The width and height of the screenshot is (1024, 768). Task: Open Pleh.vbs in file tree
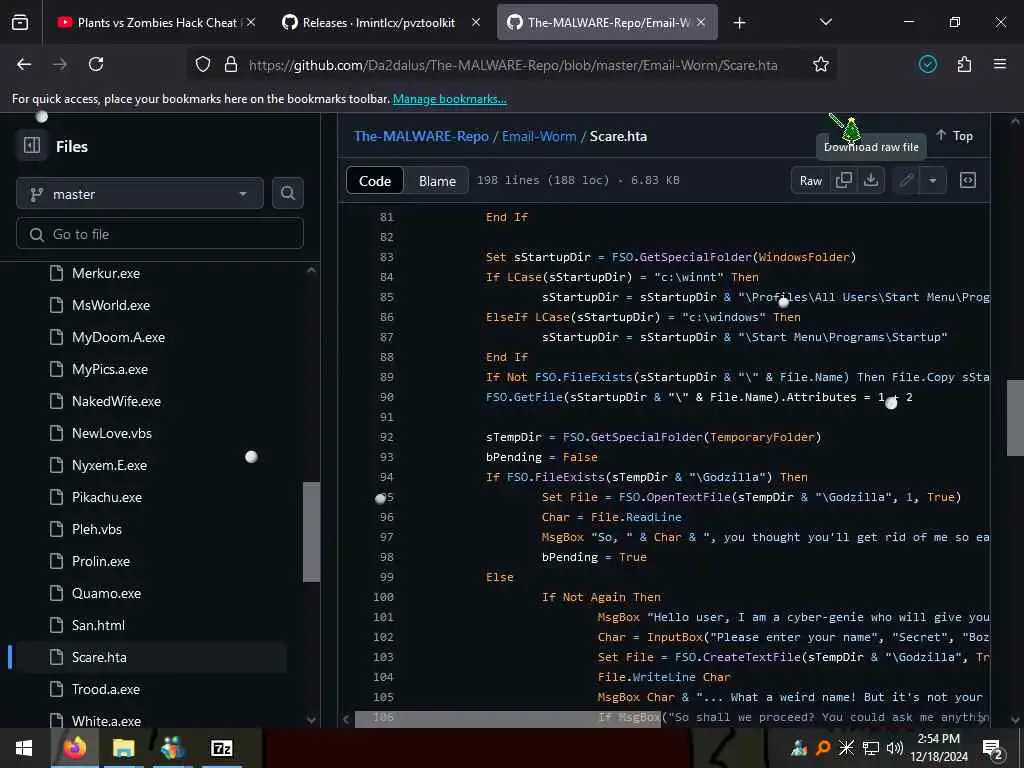tap(97, 529)
